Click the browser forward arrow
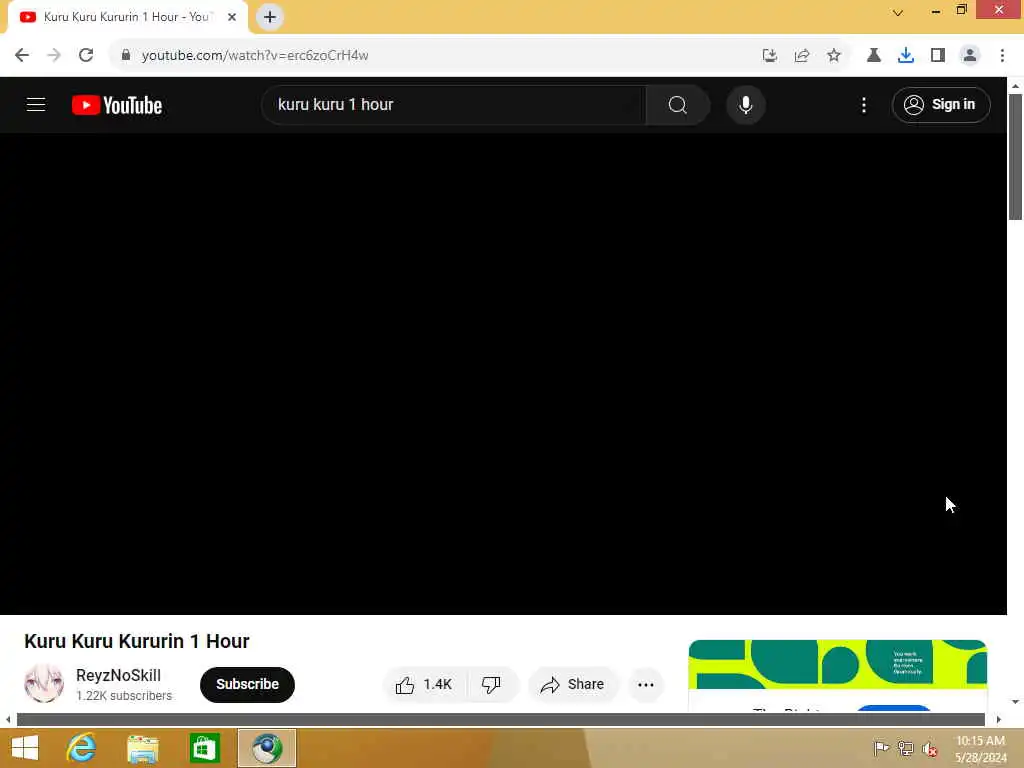This screenshot has width=1024, height=768. point(54,56)
